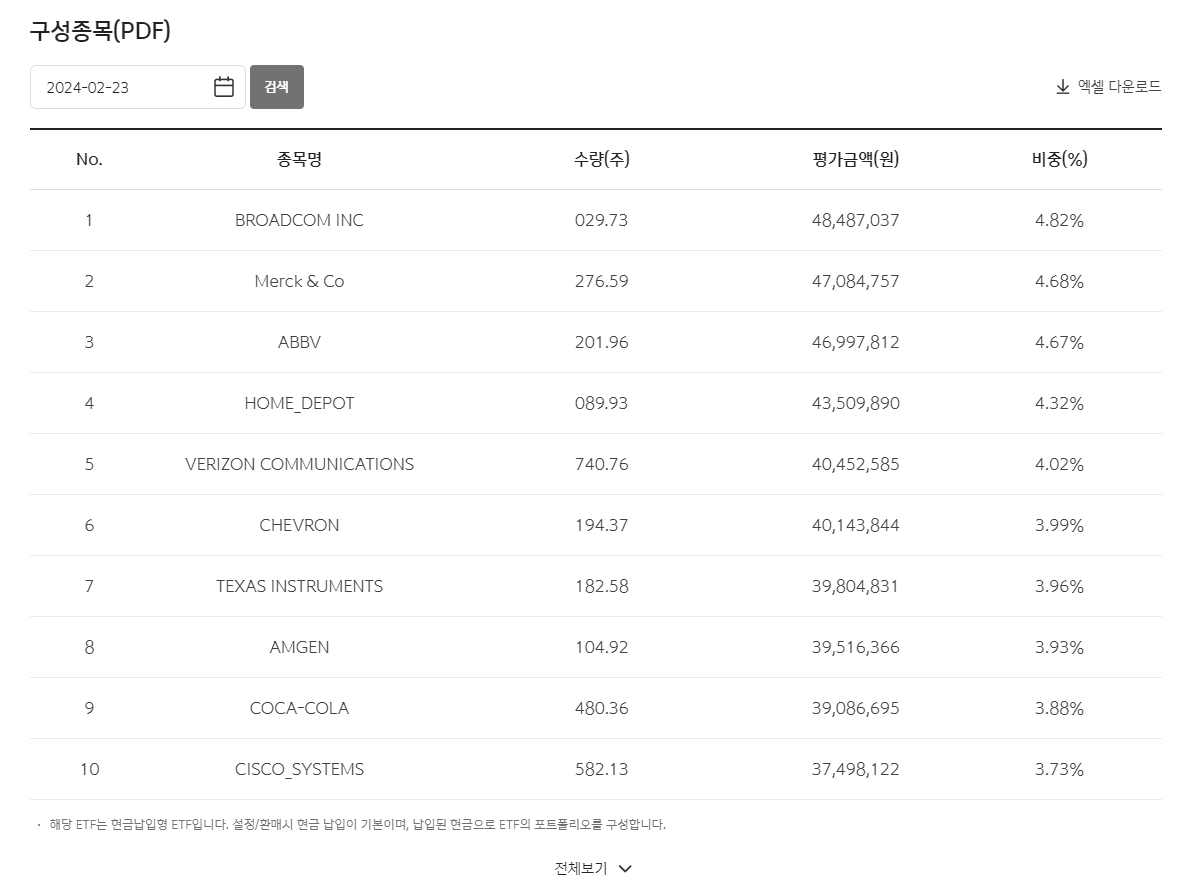Image resolution: width=1201 pixels, height=886 pixels.
Task: Click the 평가금액(원) column header
Action: click(x=856, y=159)
